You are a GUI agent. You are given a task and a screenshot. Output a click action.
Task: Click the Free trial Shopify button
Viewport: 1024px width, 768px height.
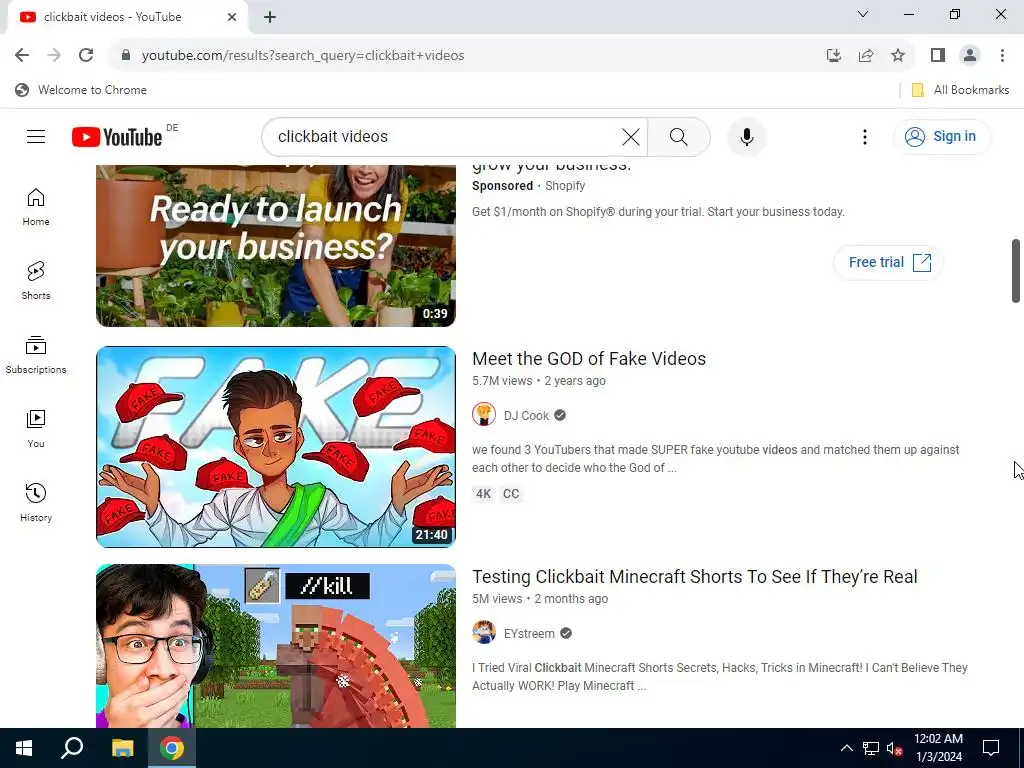pos(888,263)
